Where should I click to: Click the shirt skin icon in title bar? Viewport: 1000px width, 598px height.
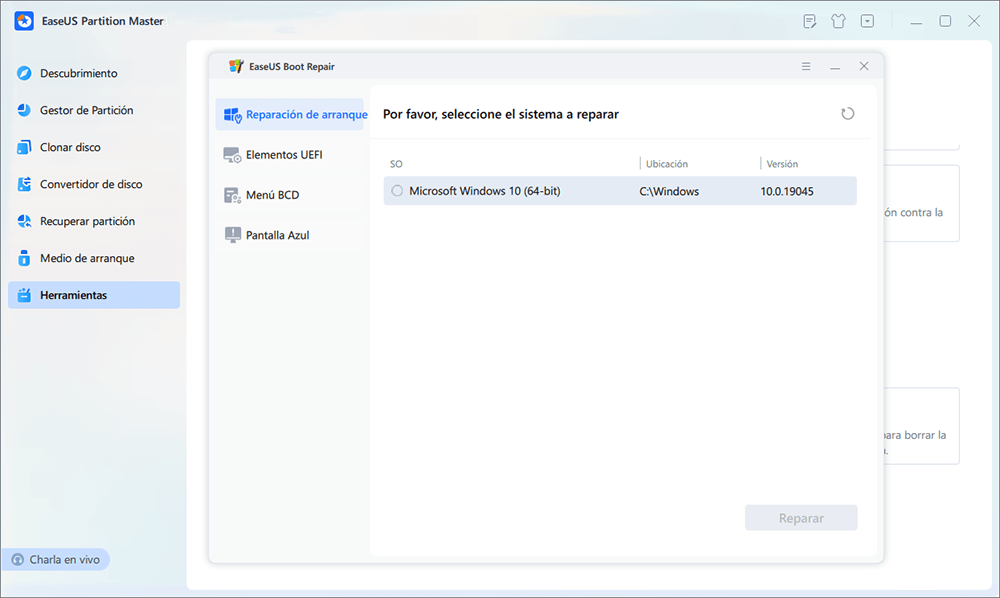click(838, 21)
